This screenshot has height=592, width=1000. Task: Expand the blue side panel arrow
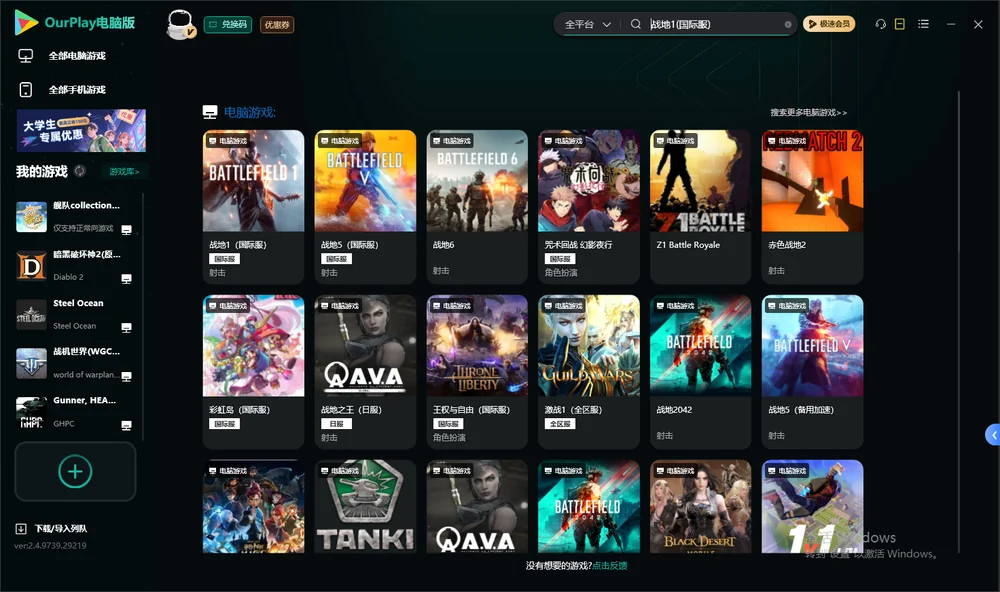click(992, 435)
